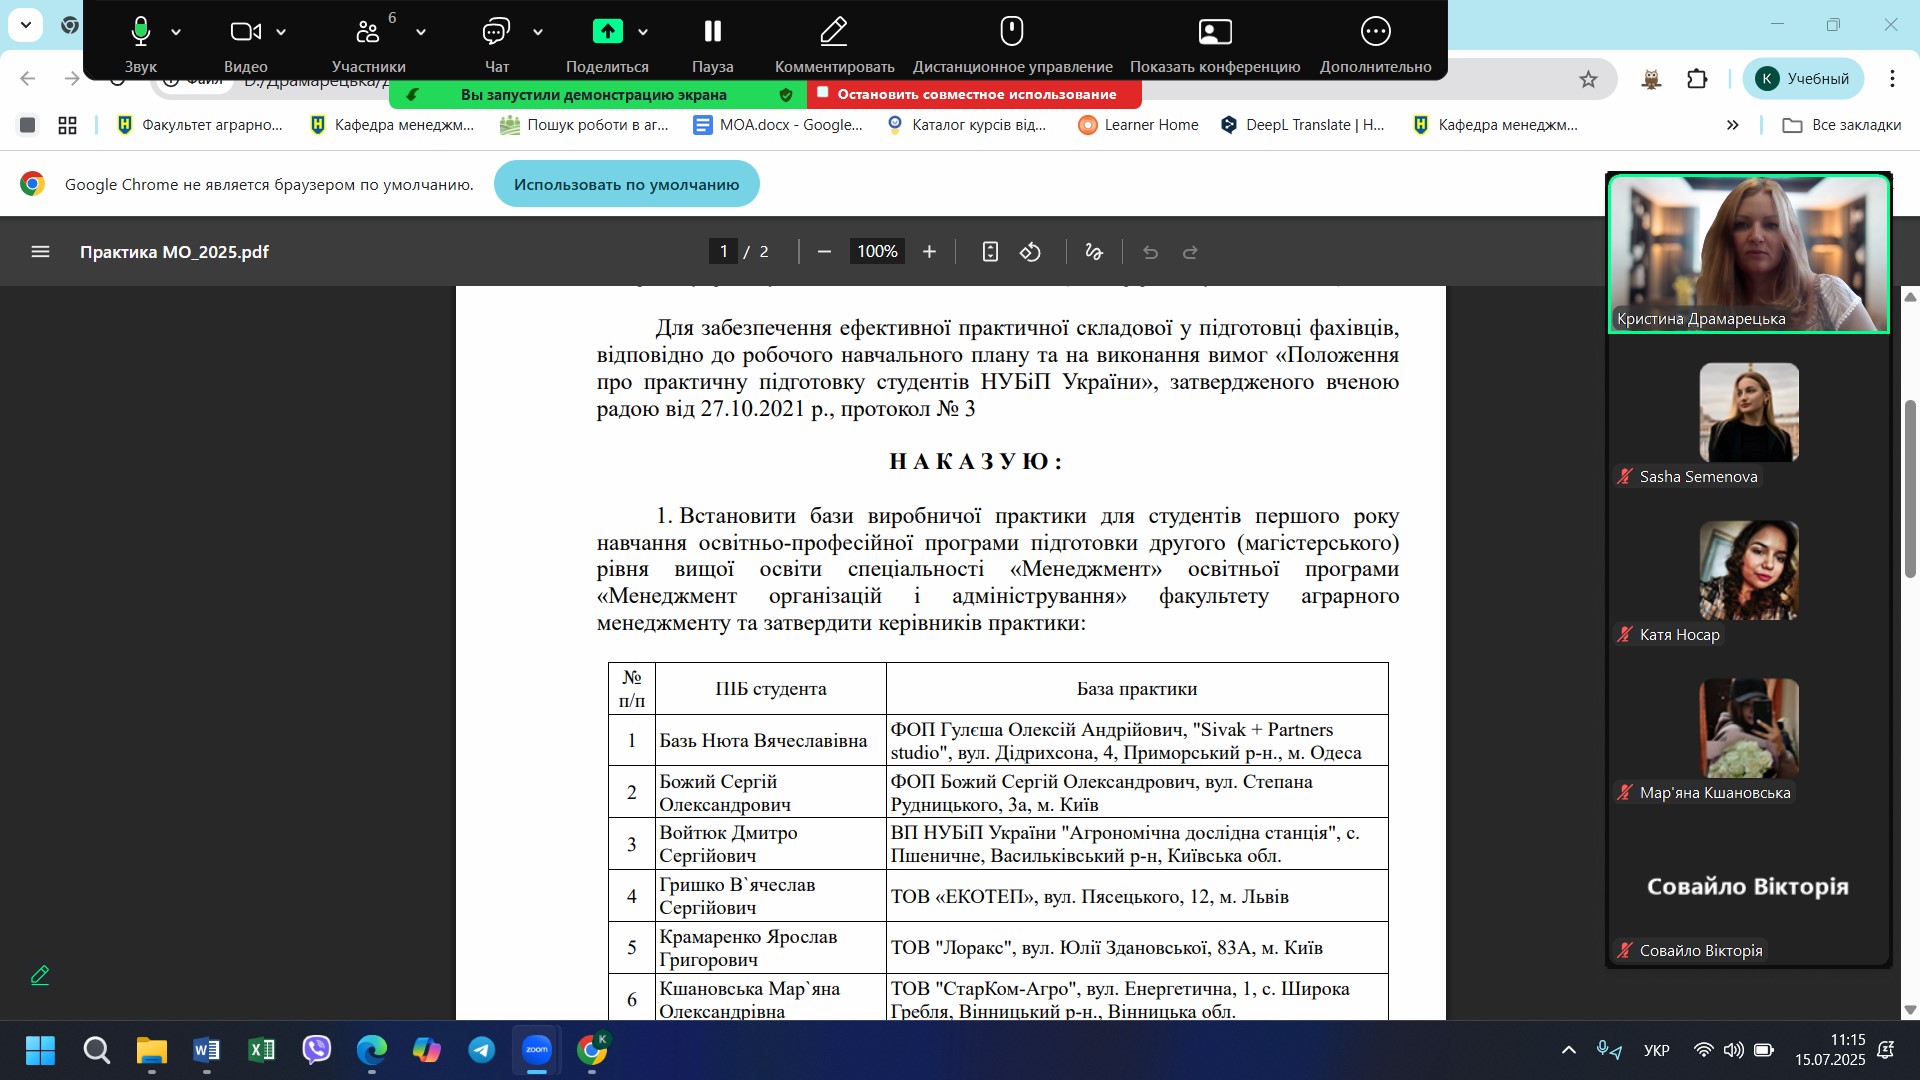
Task: Zoom in the PDF with plus icon
Action: tap(929, 252)
